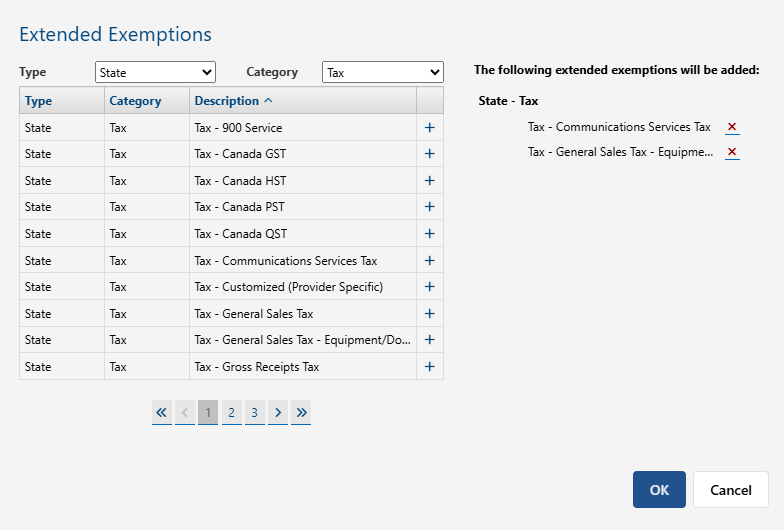Select the 'Tax - Canada GST' description cell
The image size is (784, 530).
coord(303,154)
